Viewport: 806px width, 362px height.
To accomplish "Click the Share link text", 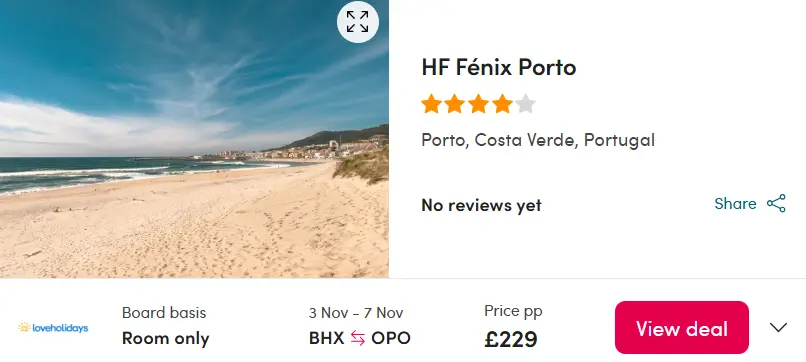I will pyautogui.click(x=735, y=204).
